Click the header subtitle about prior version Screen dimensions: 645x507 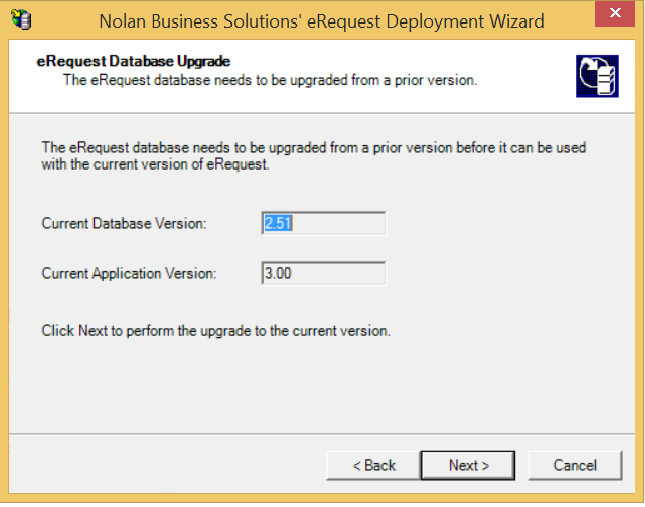point(269,80)
